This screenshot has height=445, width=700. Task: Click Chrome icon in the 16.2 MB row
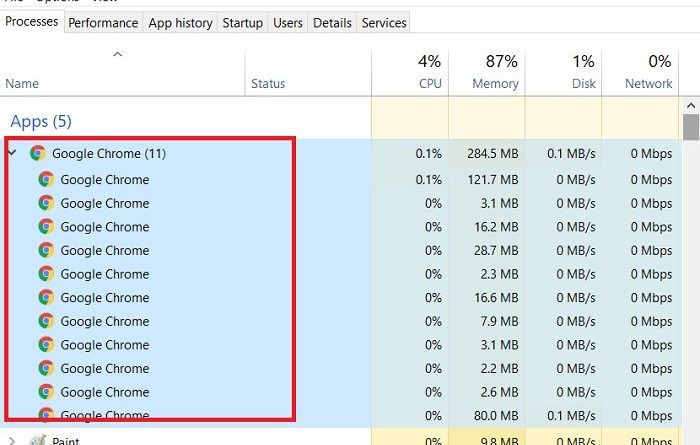click(46, 227)
